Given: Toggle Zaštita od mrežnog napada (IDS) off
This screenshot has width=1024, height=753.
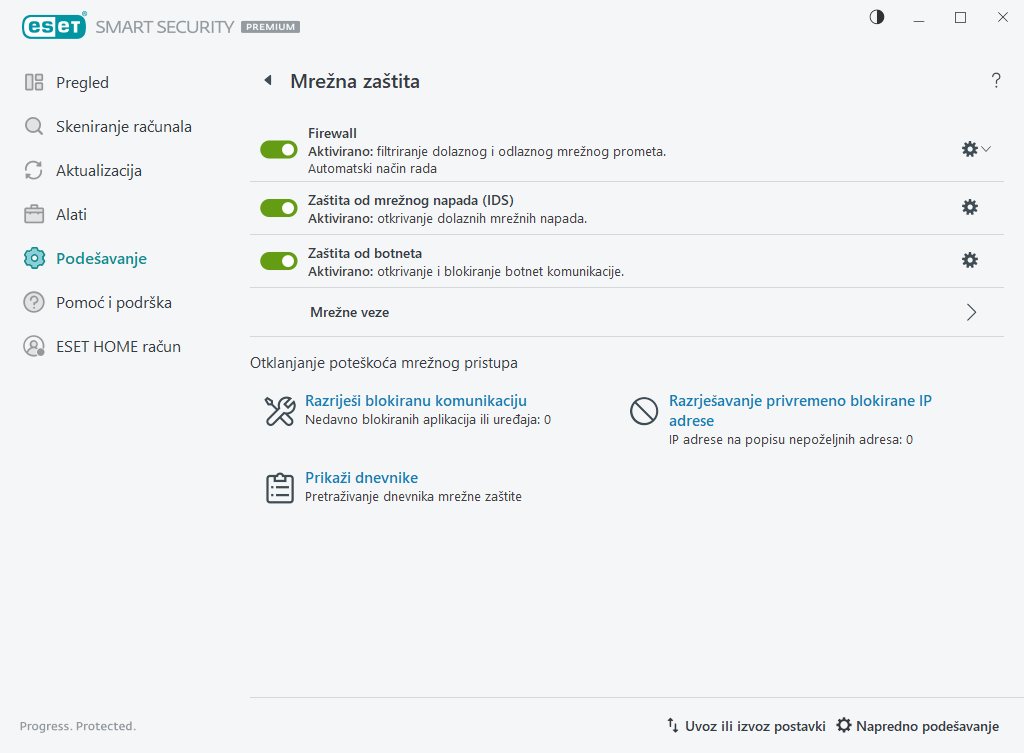Looking at the screenshot, I should pos(279,208).
